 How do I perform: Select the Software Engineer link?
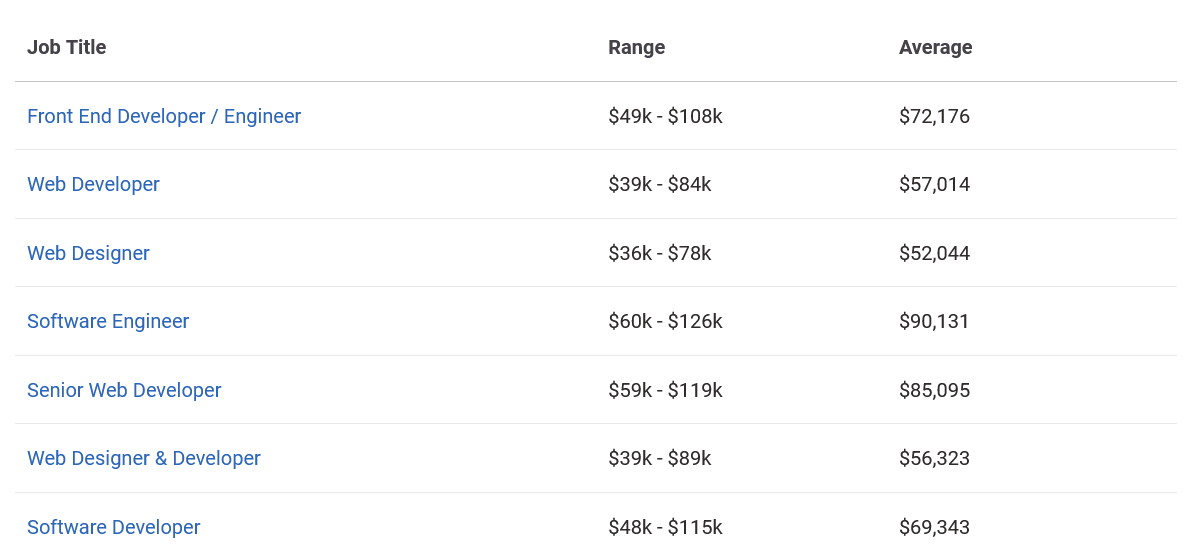click(108, 321)
